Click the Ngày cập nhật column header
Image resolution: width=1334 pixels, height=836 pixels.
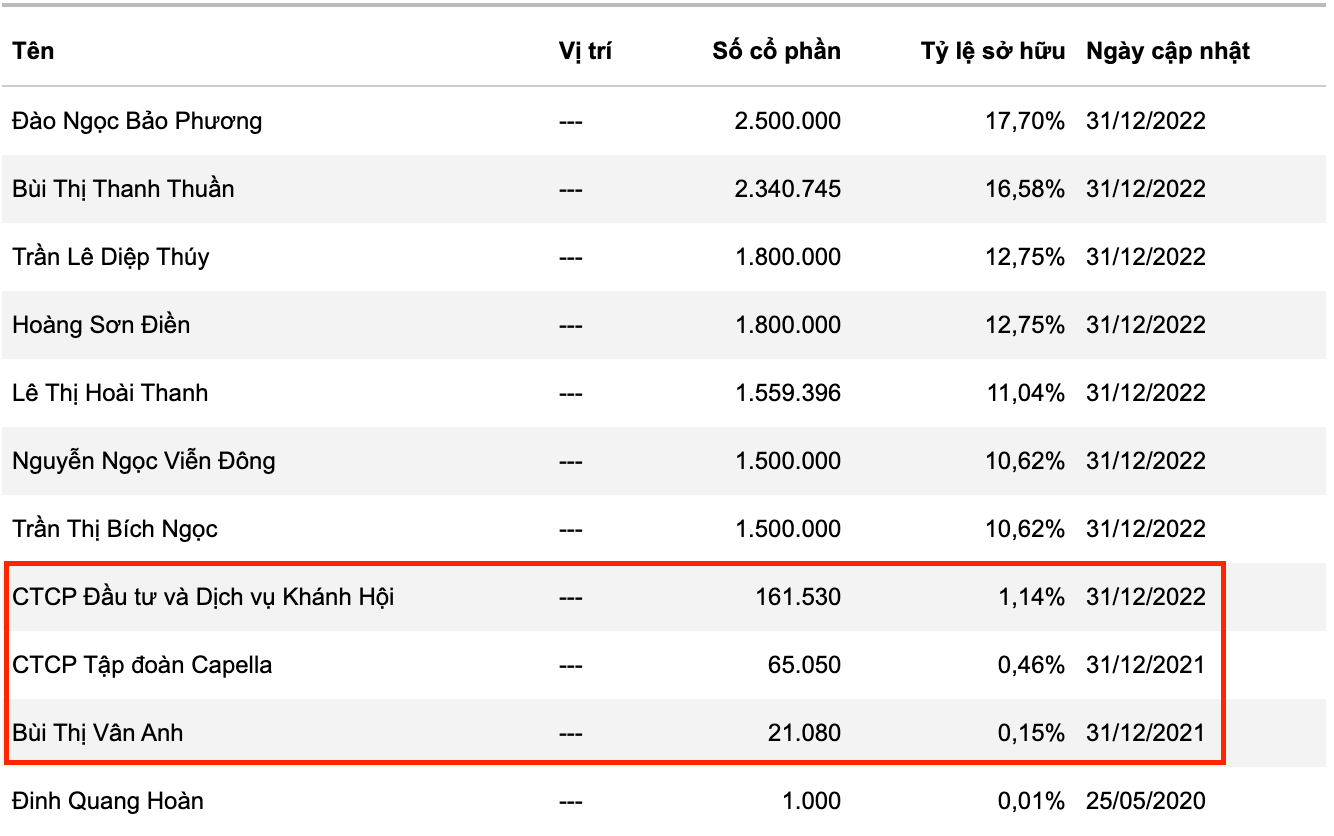pyautogui.click(x=1167, y=52)
